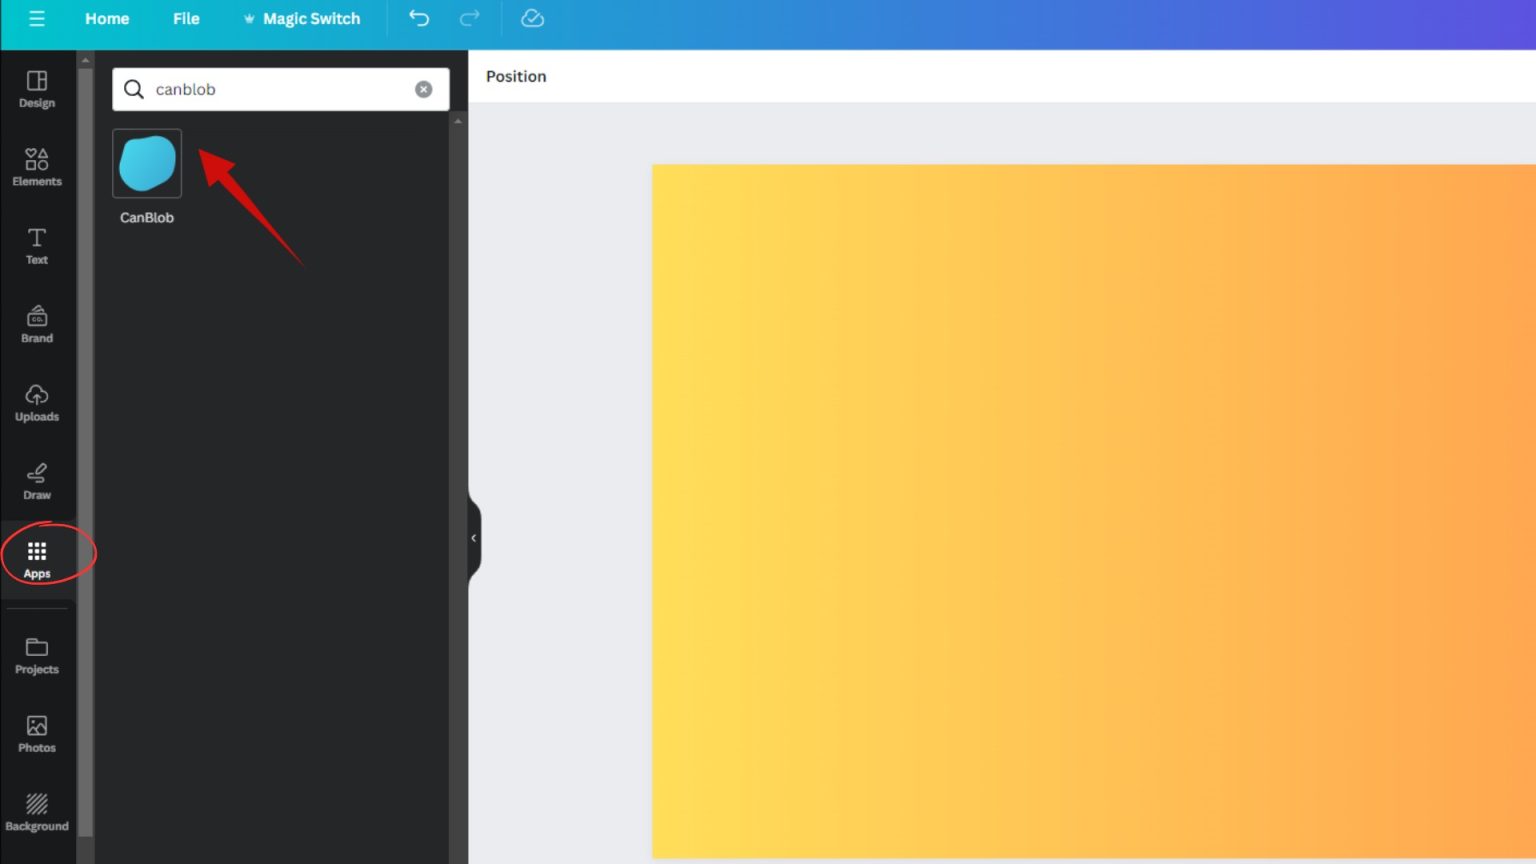Viewport: 1536px width, 864px height.
Task: Click the Magic Switch button
Action: click(302, 18)
